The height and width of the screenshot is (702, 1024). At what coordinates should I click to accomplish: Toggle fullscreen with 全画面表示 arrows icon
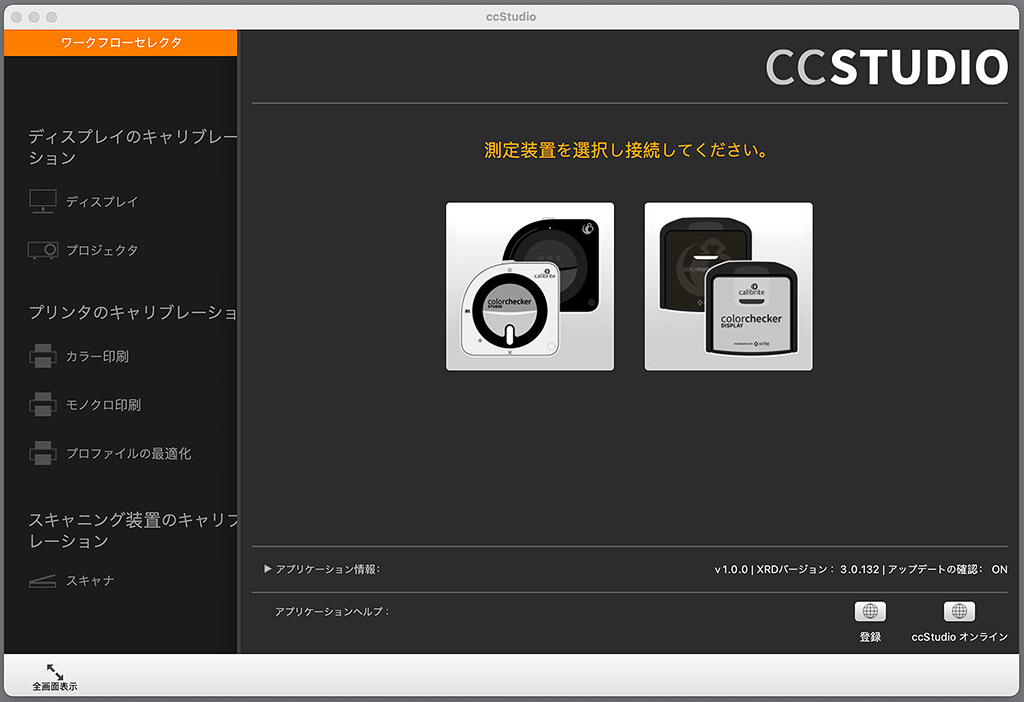click(x=55, y=671)
